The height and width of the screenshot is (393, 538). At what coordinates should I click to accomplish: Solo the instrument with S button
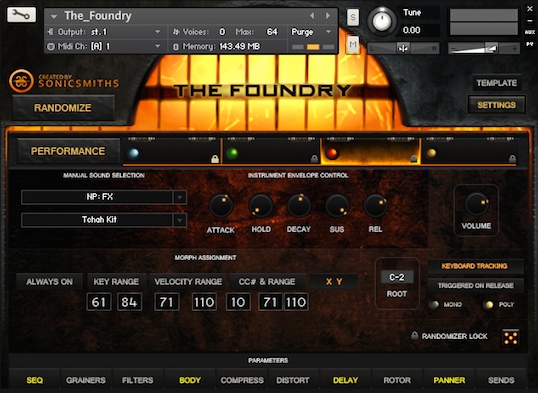(x=353, y=17)
